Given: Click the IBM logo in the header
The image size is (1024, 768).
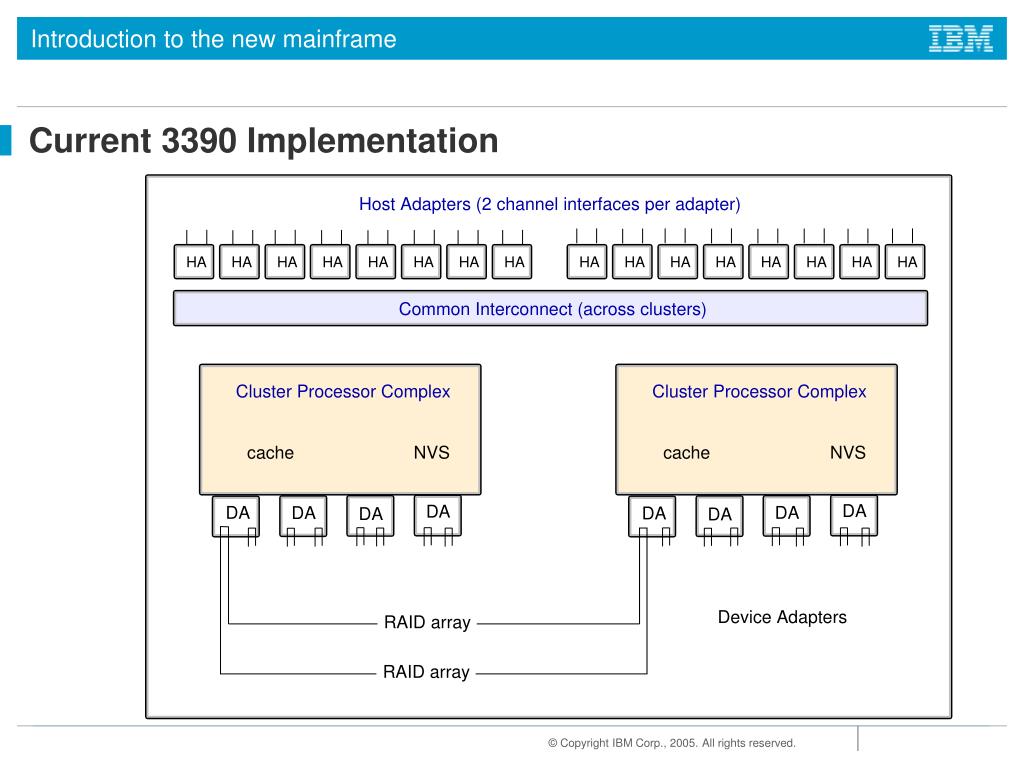Looking at the screenshot, I should [961, 39].
